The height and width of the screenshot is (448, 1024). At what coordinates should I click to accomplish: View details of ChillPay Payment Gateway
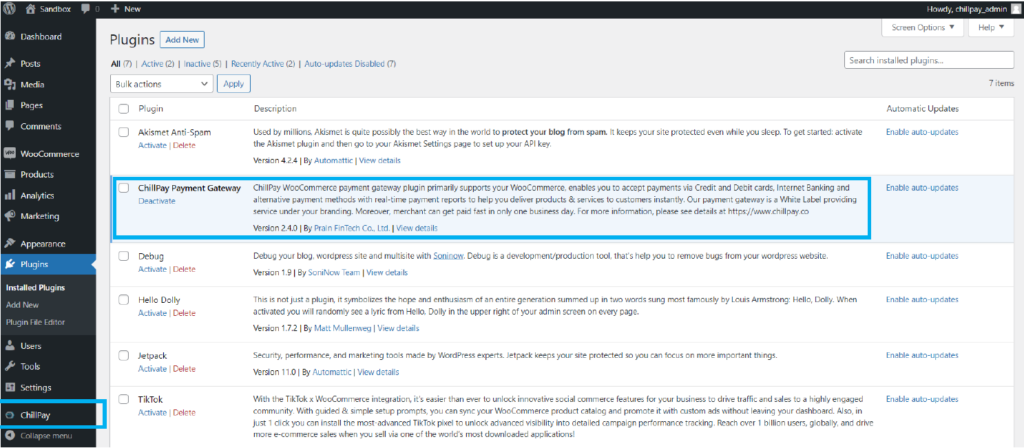coord(417,228)
